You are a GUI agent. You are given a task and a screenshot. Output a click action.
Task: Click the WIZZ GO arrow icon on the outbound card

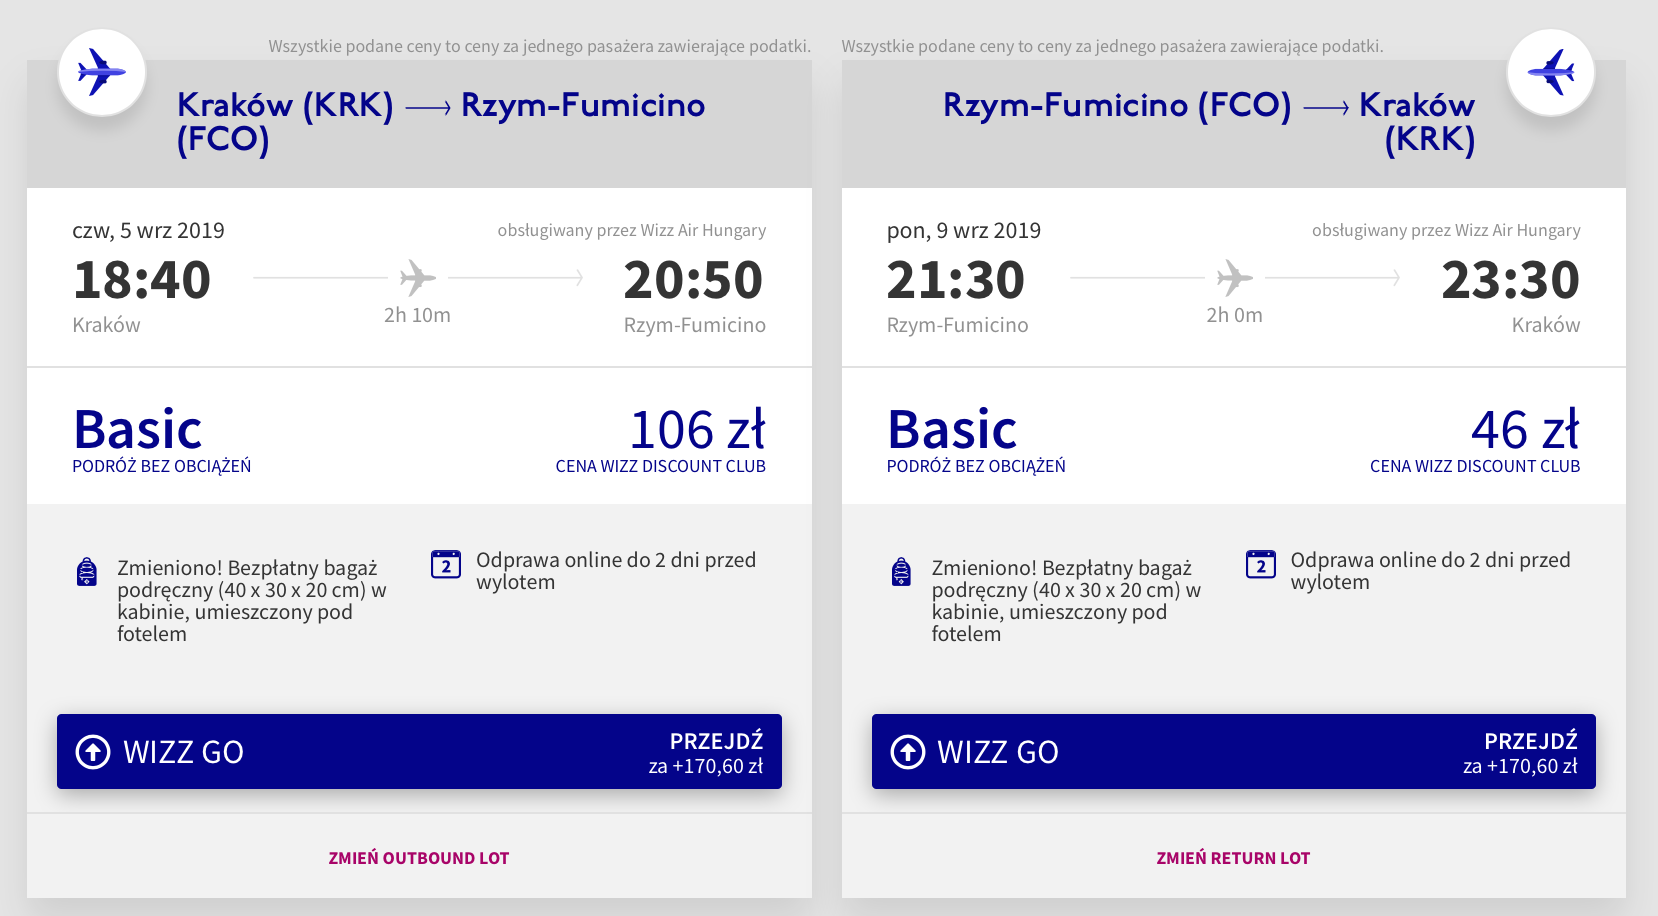93,751
